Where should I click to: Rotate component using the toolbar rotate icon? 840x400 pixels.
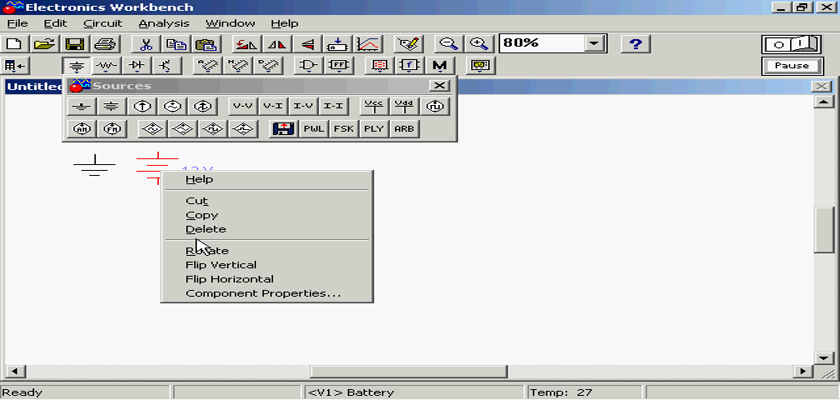(x=246, y=43)
